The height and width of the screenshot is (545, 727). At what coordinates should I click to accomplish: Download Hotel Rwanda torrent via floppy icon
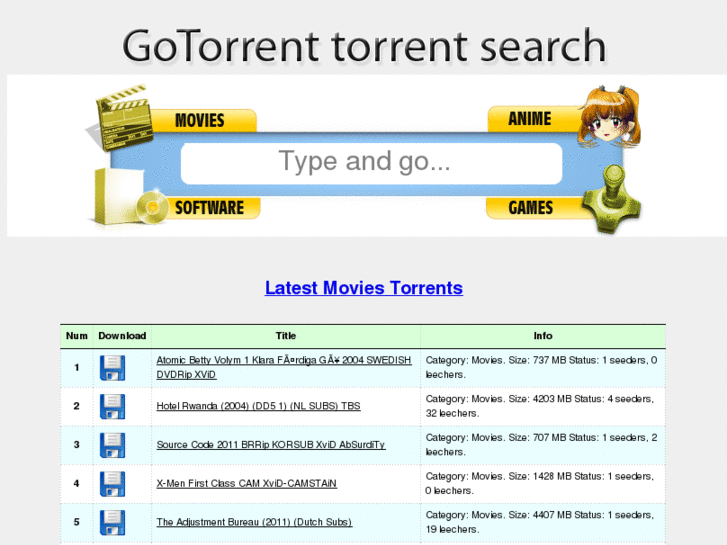pyautogui.click(x=112, y=406)
